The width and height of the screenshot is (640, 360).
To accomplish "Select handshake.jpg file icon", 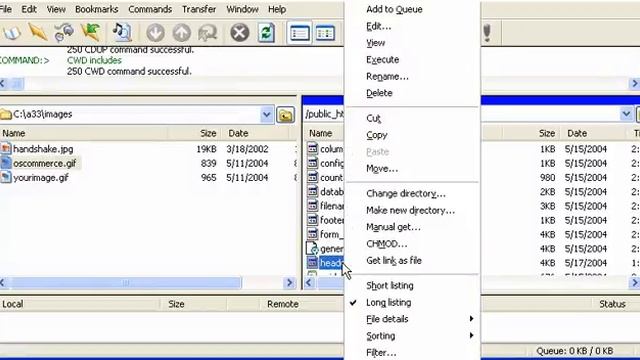I will [x=6, y=149].
